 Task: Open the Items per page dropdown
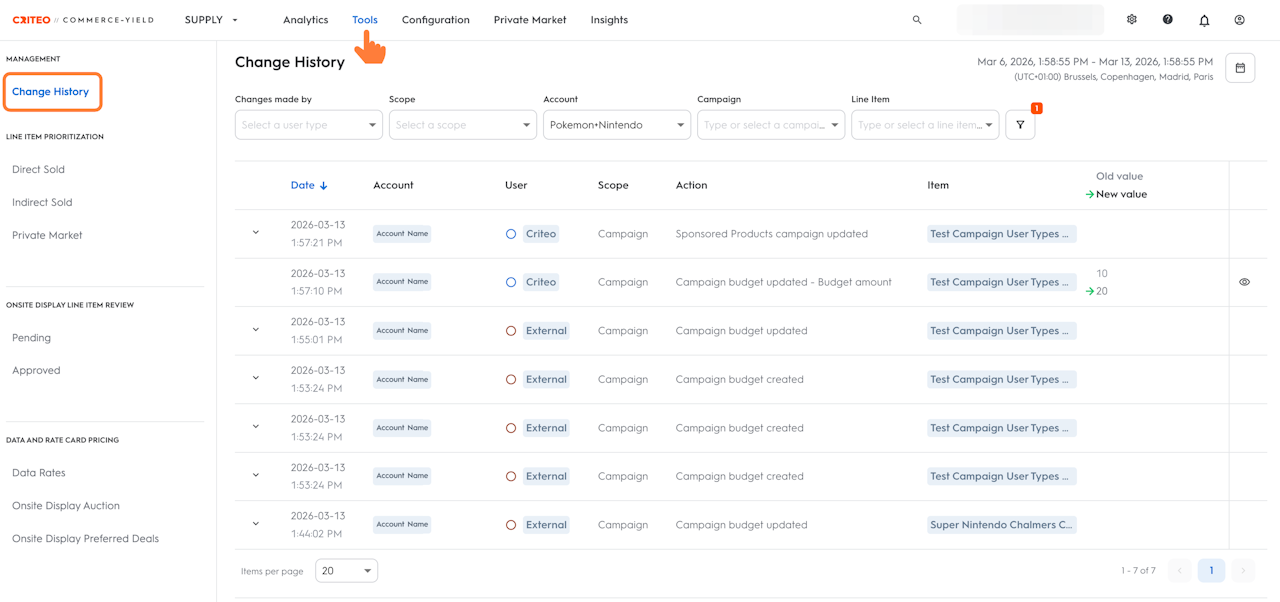[x=346, y=571]
